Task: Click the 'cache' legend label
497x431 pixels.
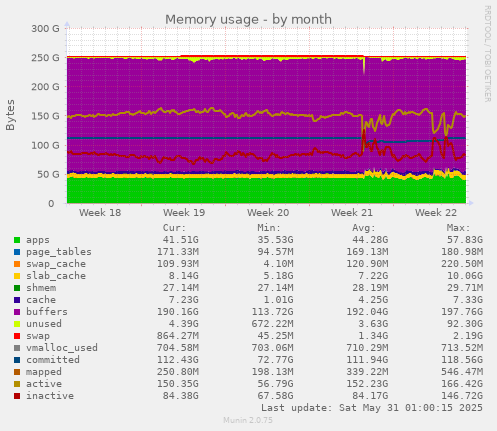Action: coord(41,300)
